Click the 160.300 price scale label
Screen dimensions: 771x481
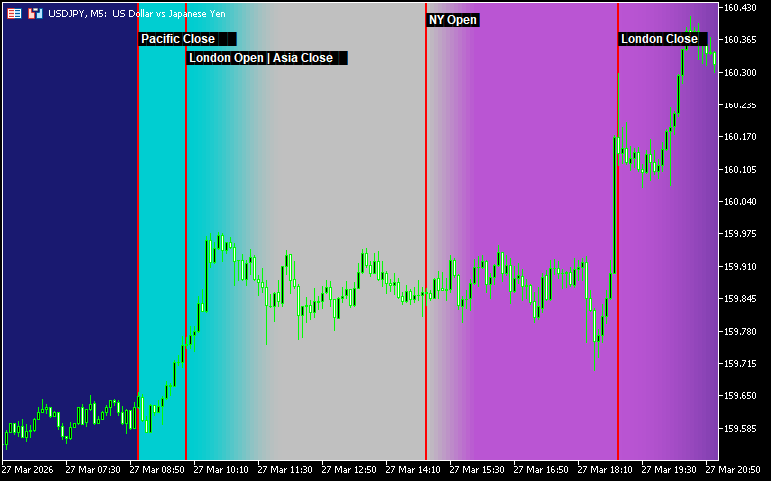(741, 73)
